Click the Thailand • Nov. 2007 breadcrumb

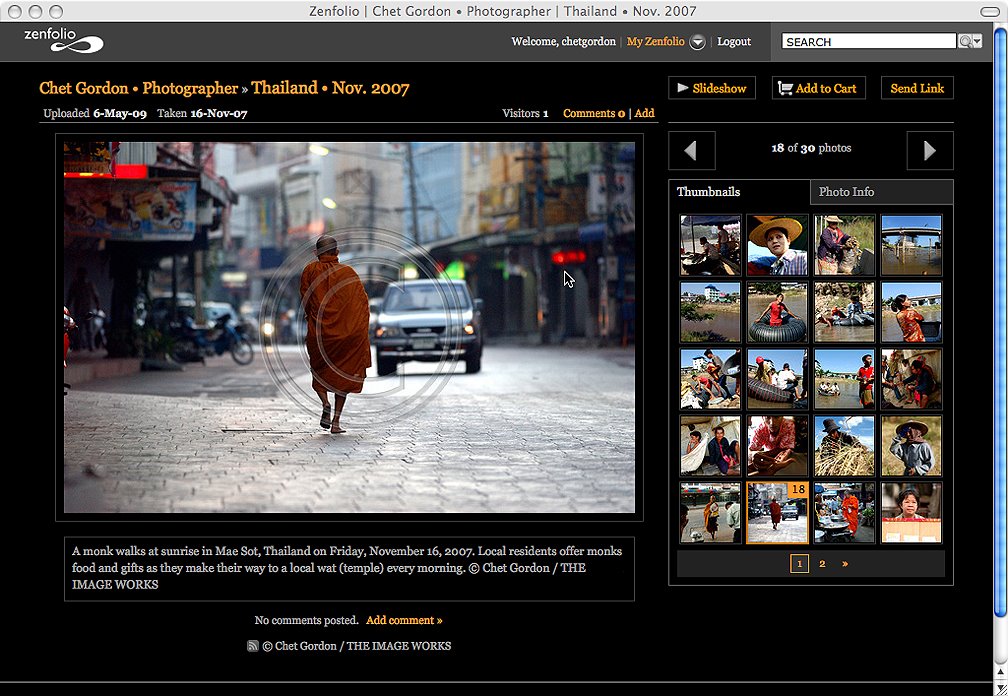[x=330, y=88]
